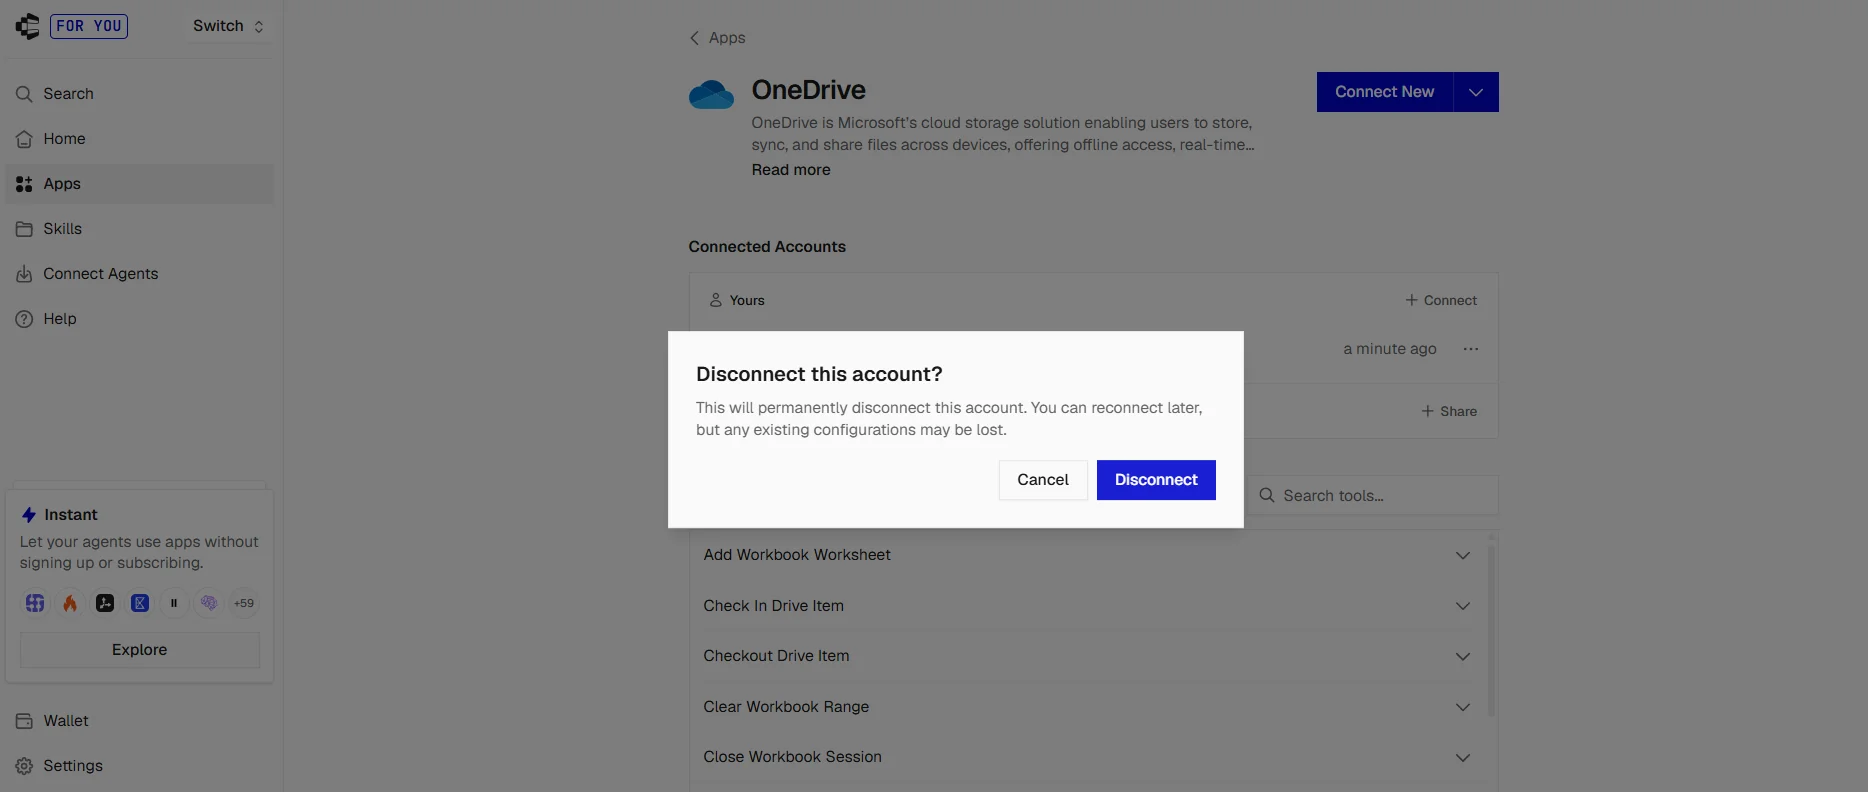Viewport: 1868px width, 792px height.
Task: Open the Connect New dropdown arrow
Action: pyautogui.click(x=1476, y=92)
